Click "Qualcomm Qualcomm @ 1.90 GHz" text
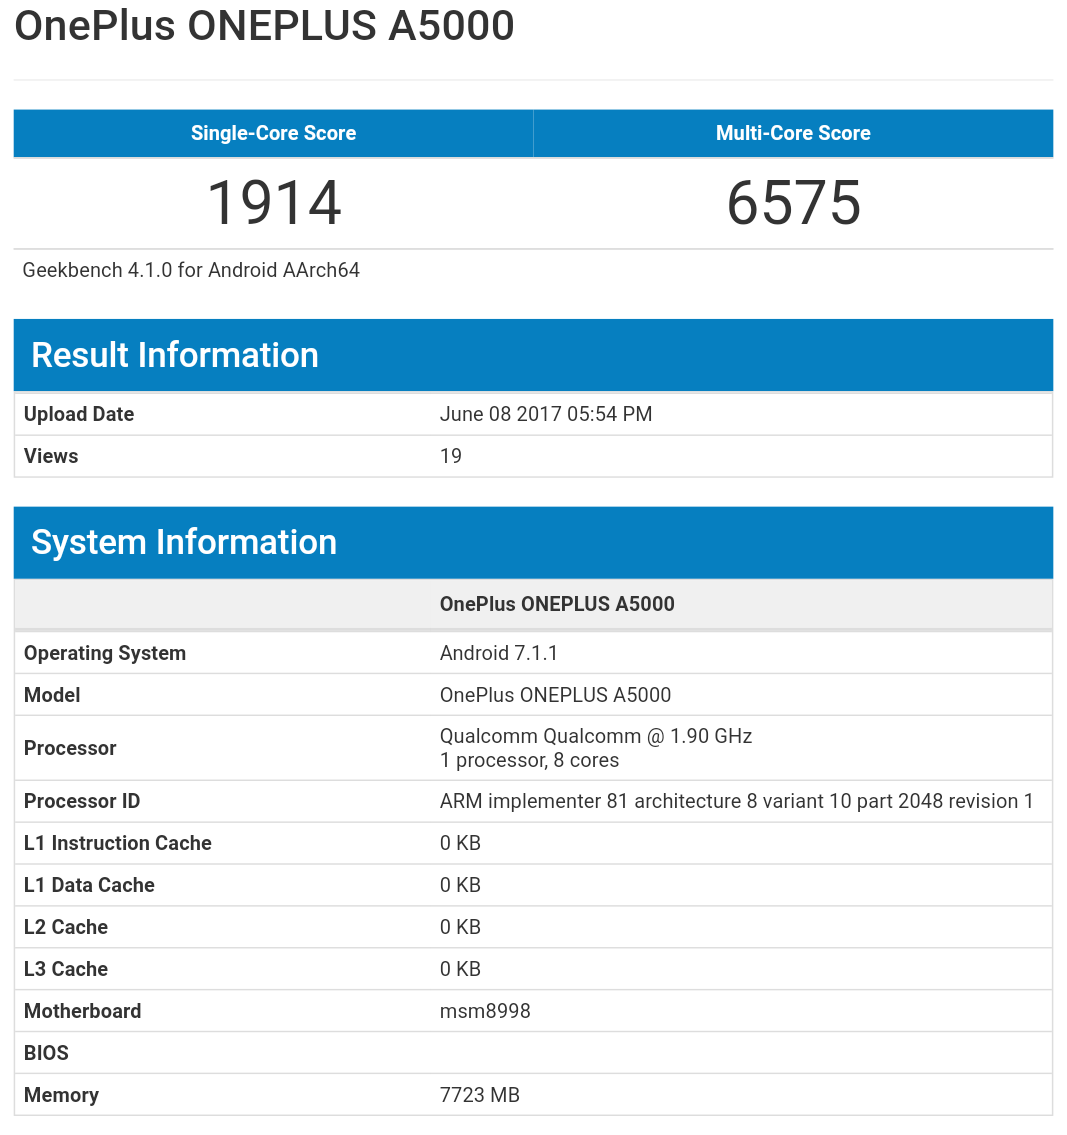 (x=596, y=736)
